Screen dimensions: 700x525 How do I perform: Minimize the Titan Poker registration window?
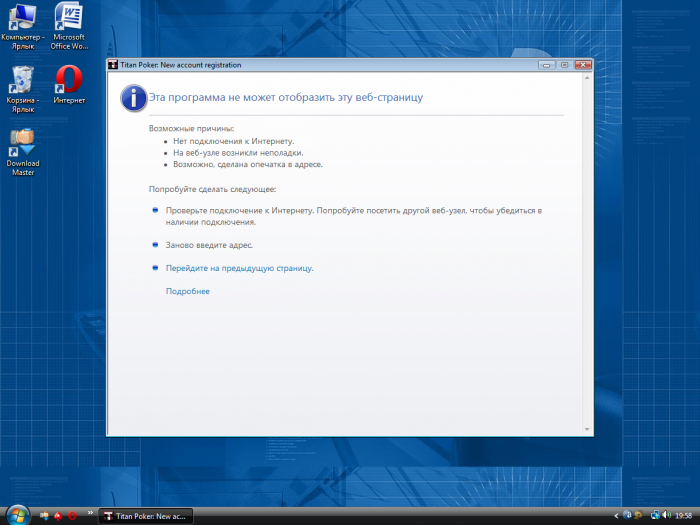546,65
